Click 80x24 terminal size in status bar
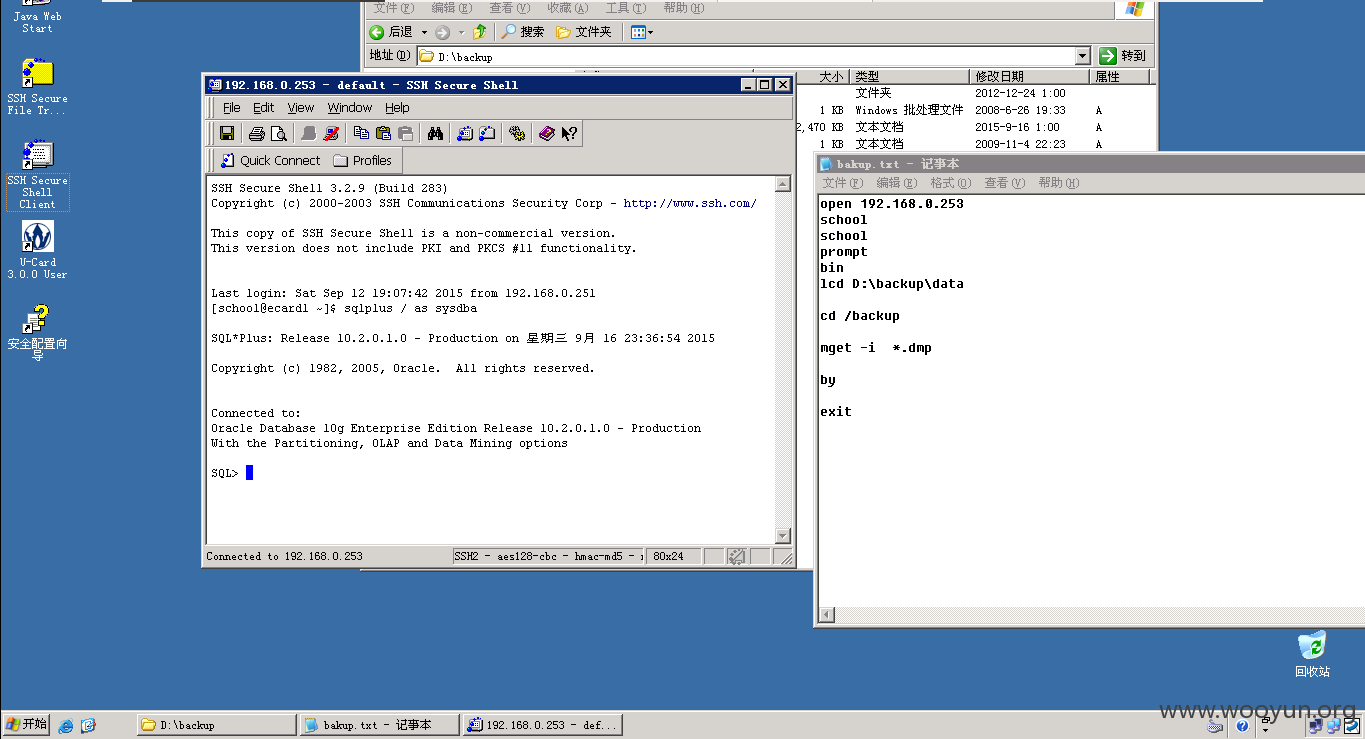This screenshot has width=1365, height=739. point(673,556)
